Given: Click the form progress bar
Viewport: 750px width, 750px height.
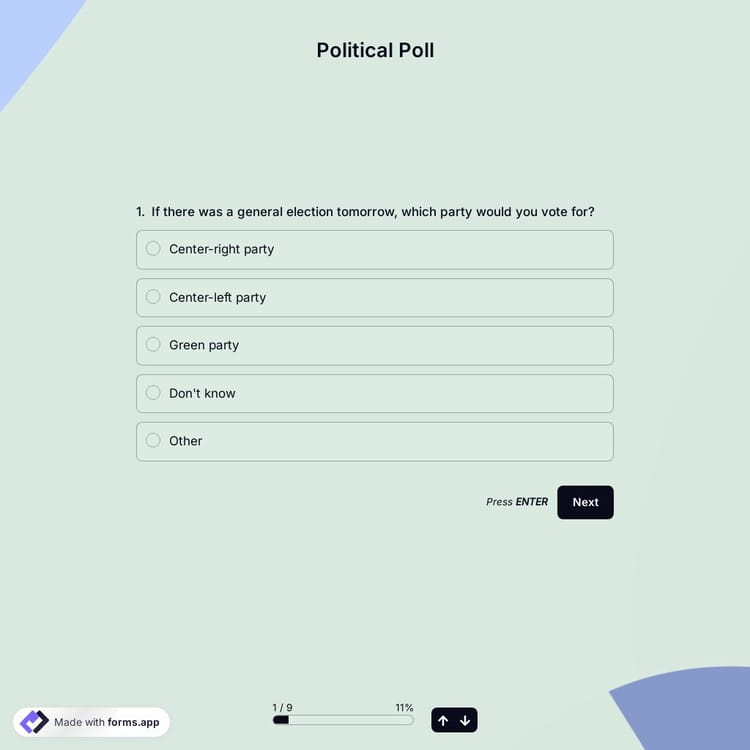Looking at the screenshot, I should (342, 720).
